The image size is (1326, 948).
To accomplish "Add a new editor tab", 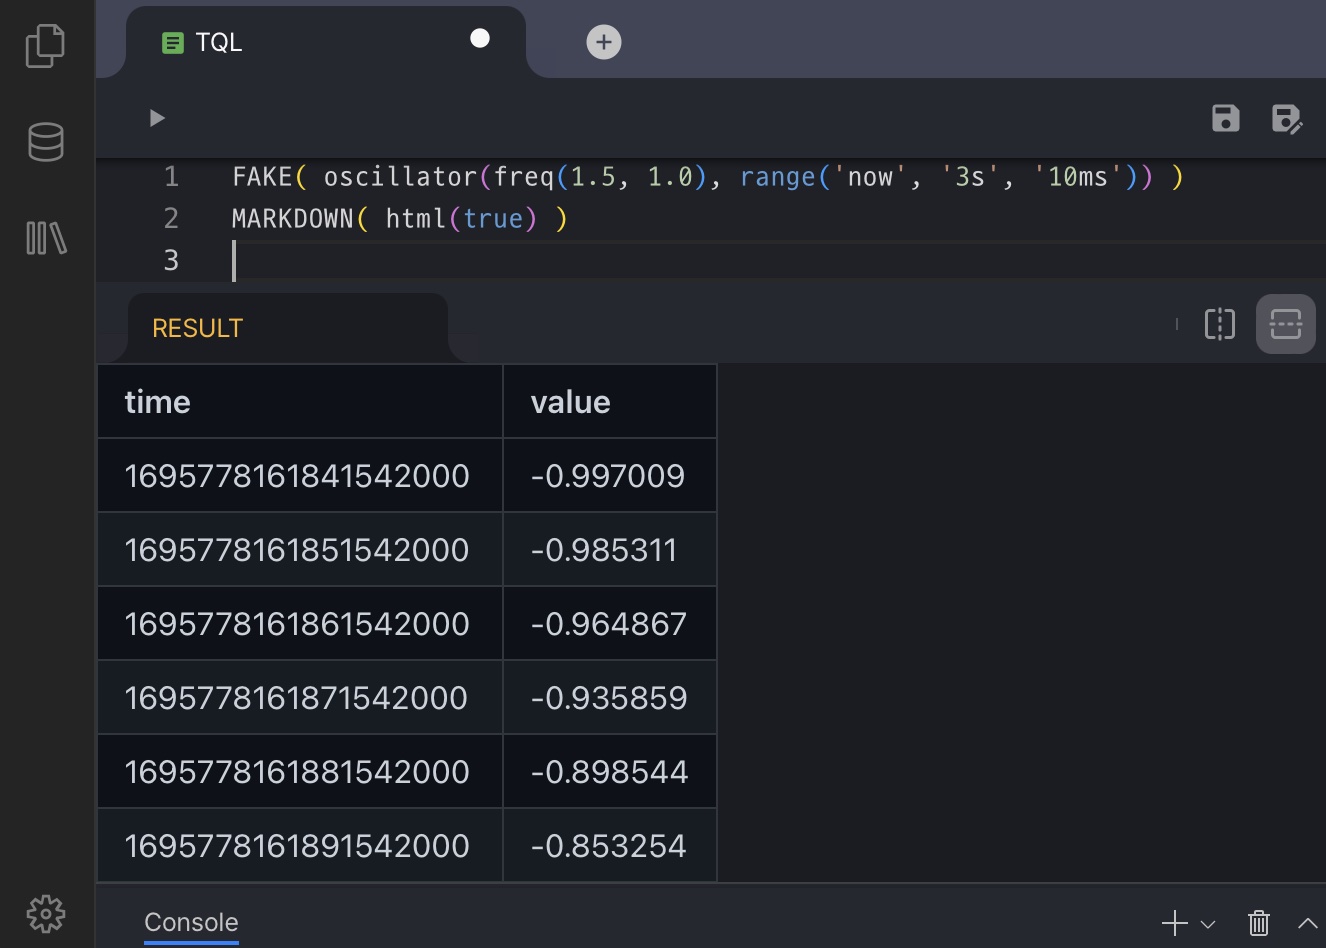I will click(603, 42).
